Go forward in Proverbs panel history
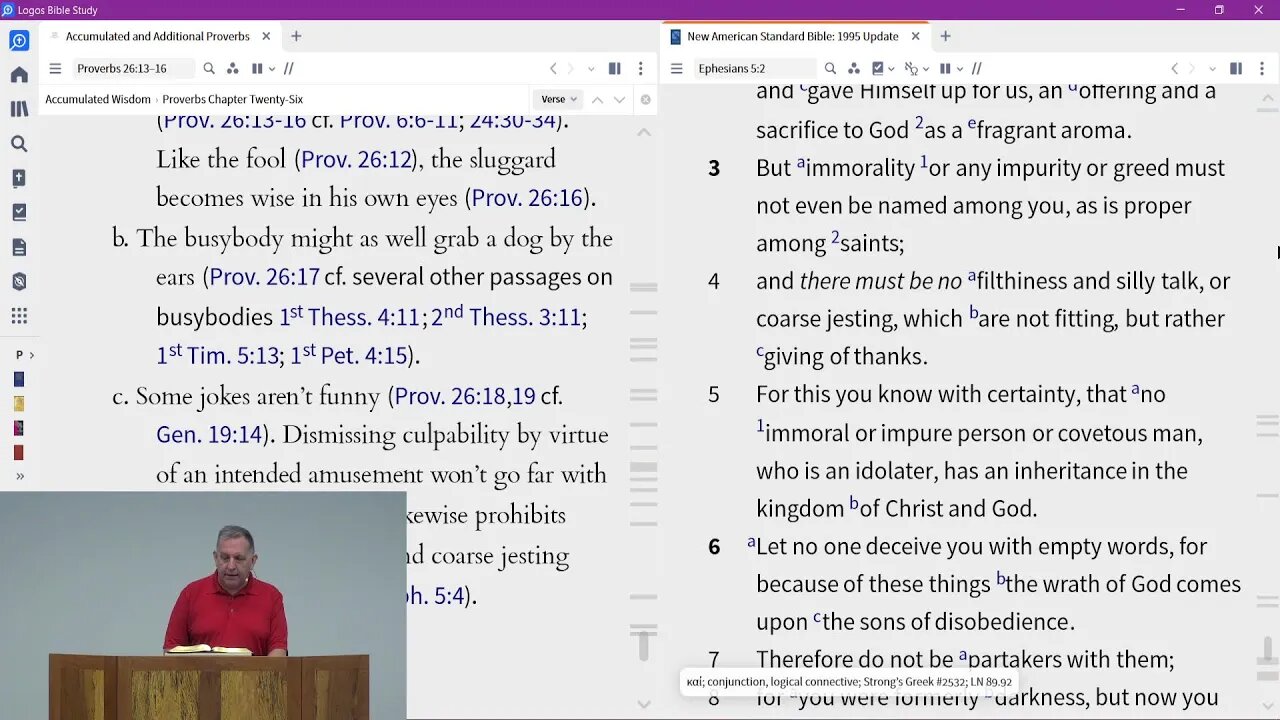The image size is (1280, 720). point(571,69)
